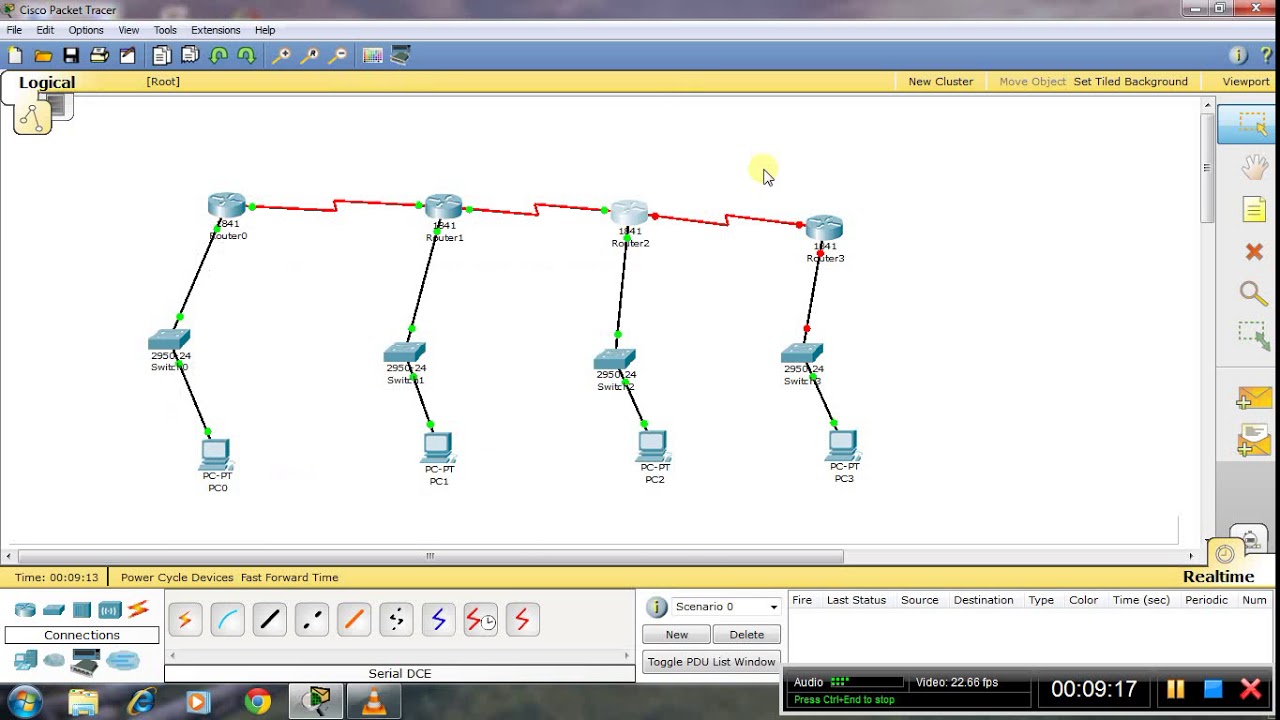
Task: Click the Paste icon in toolbar
Action: coord(189,56)
